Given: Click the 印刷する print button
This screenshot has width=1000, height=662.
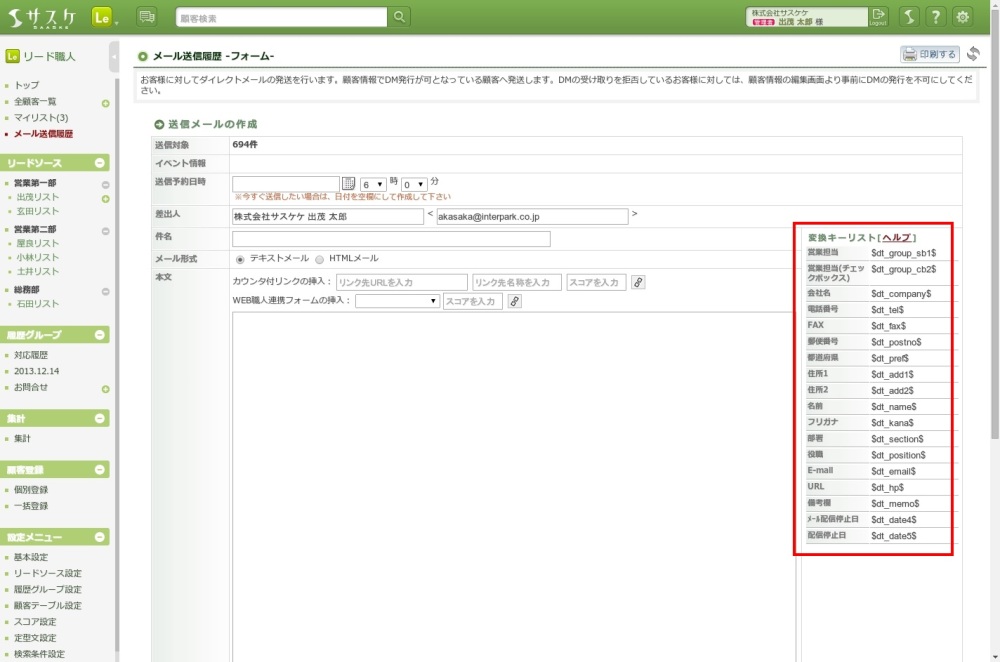Looking at the screenshot, I should [x=930, y=54].
